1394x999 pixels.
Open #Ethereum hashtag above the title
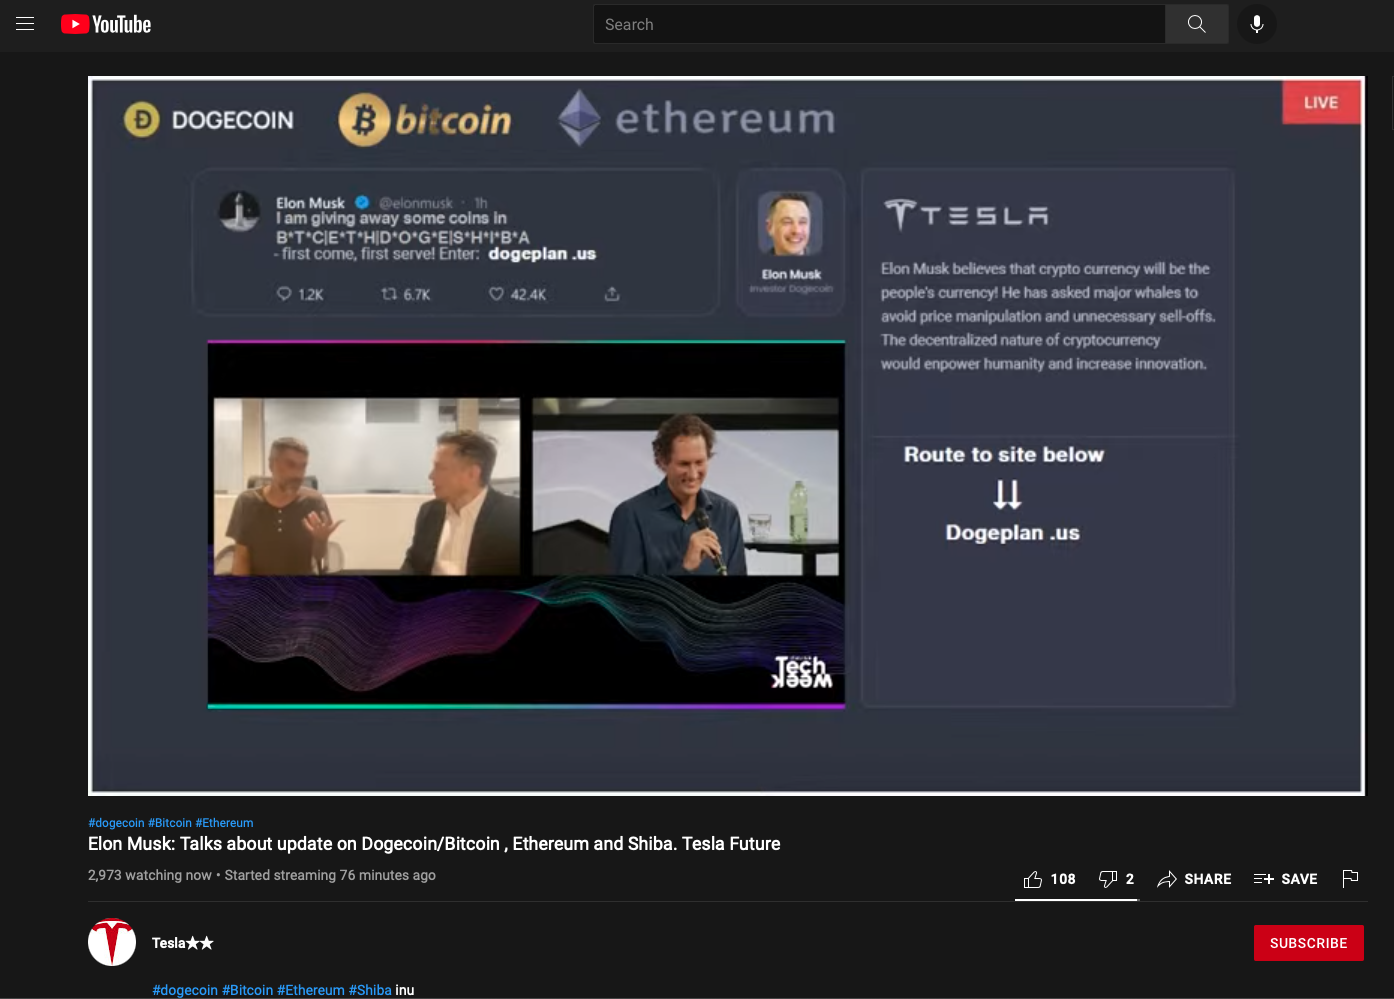224,823
